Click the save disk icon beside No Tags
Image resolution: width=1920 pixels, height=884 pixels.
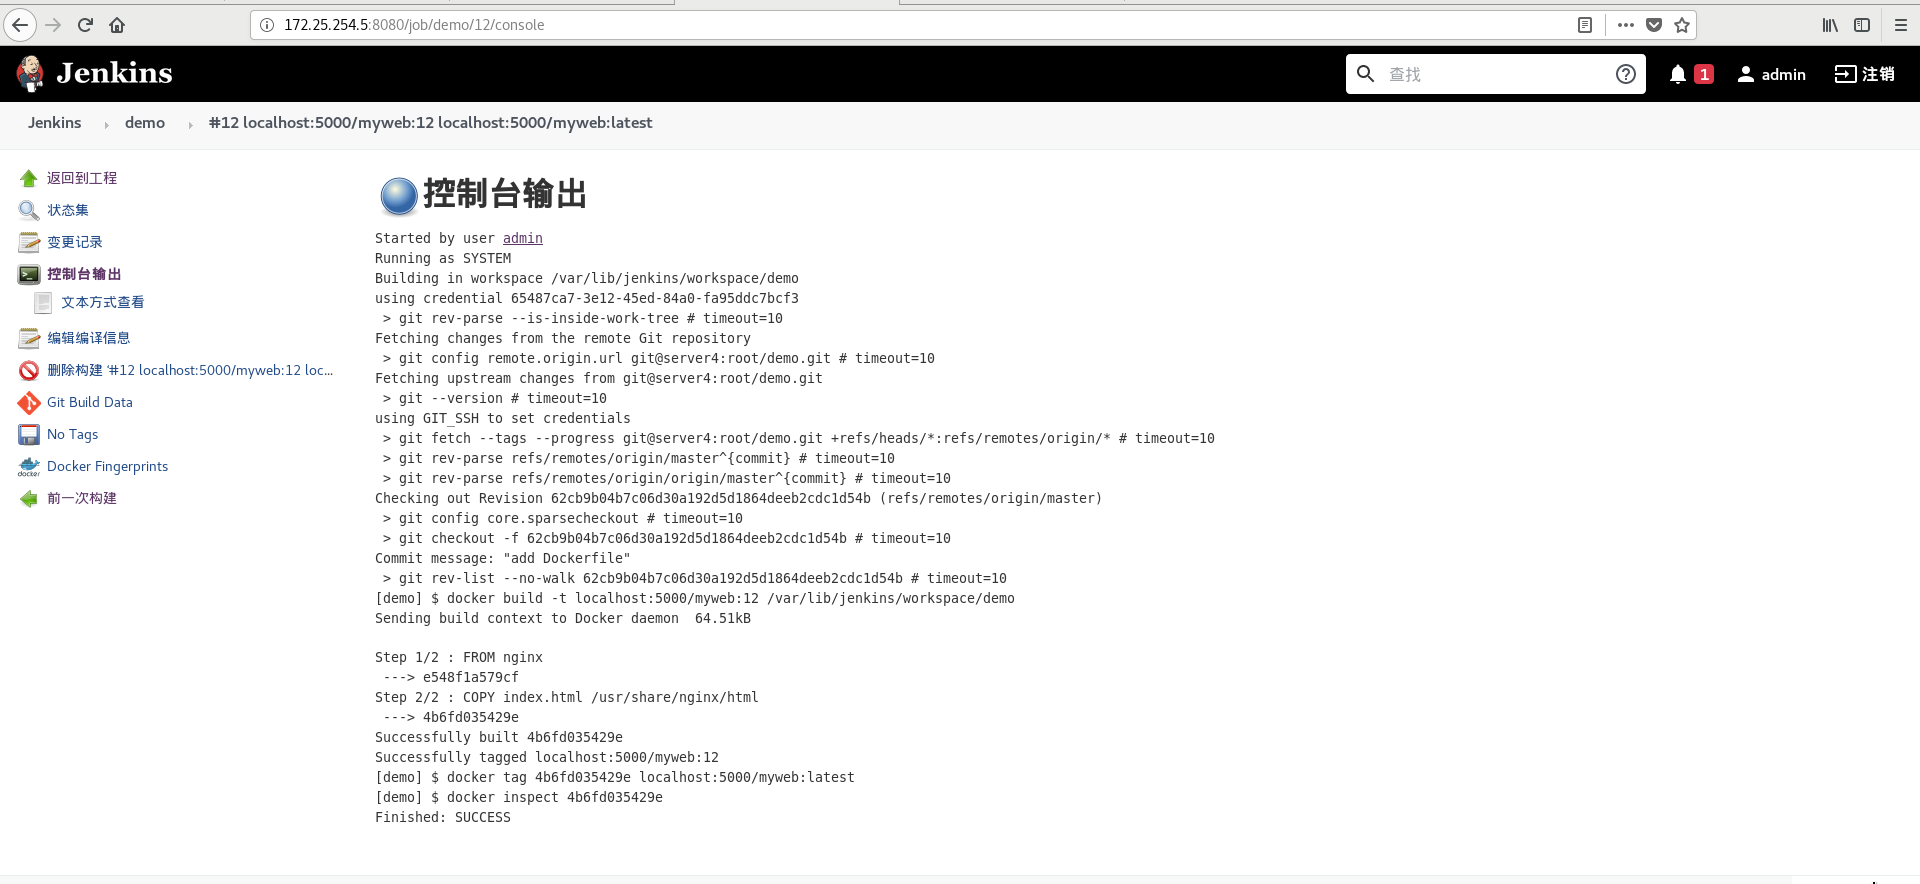29,434
